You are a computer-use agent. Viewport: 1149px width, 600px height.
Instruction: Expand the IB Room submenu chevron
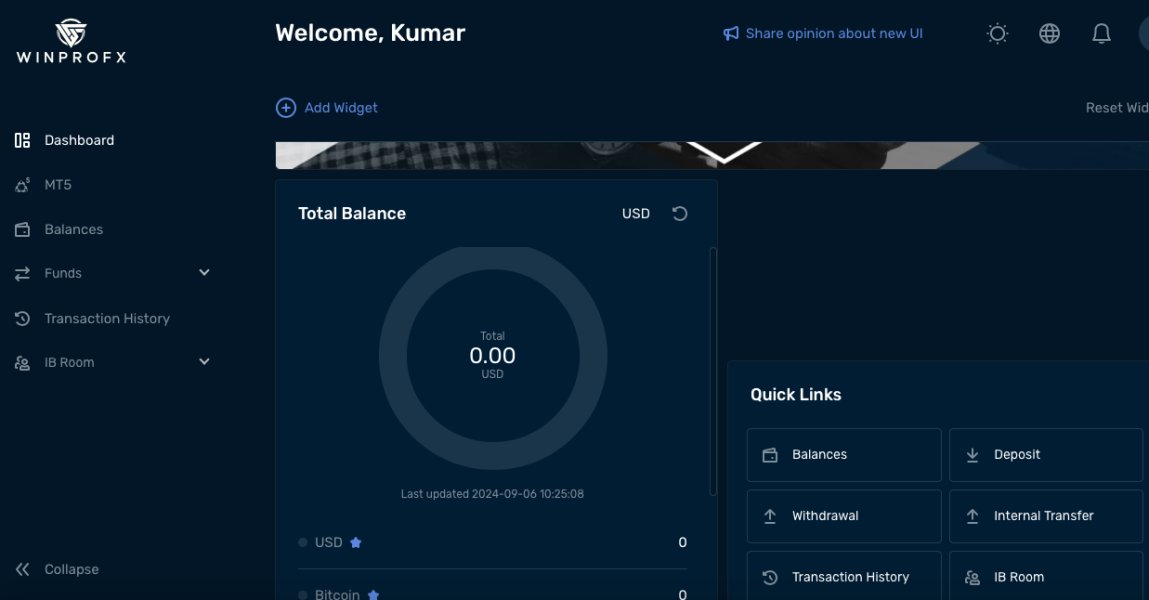(x=204, y=361)
